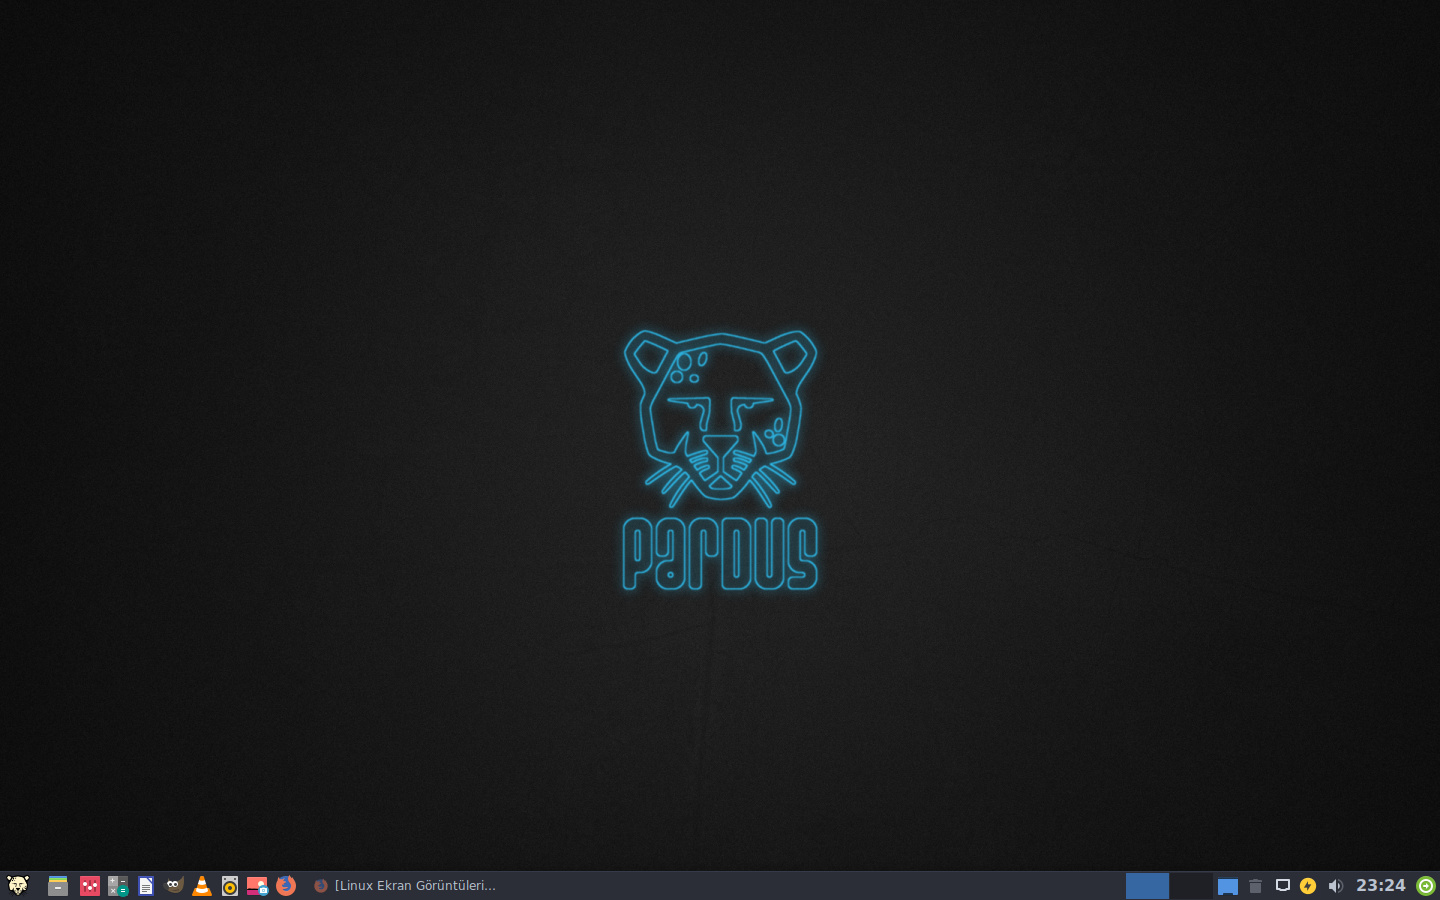This screenshot has height=900, width=1440.
Task: Launch the speaker music player application
Action: (x=230, y=885)
